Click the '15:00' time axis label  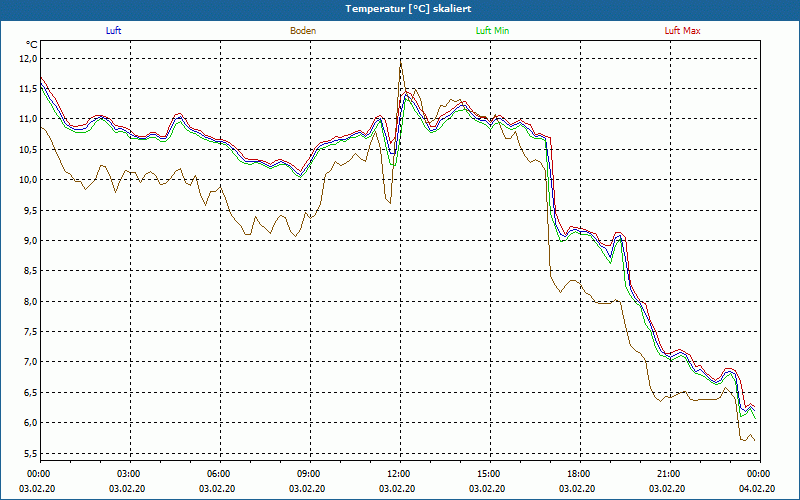[x=490, y=474]
